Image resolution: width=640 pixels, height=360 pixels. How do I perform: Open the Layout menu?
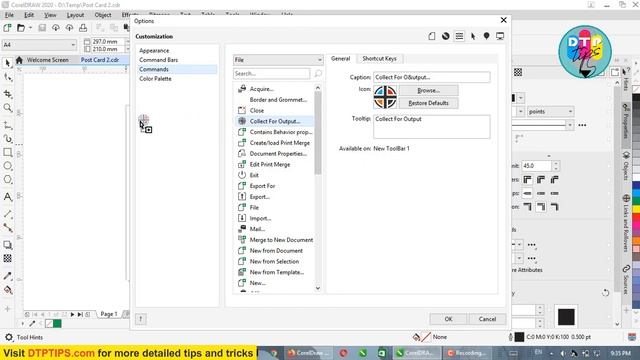(x=75, y=15)
